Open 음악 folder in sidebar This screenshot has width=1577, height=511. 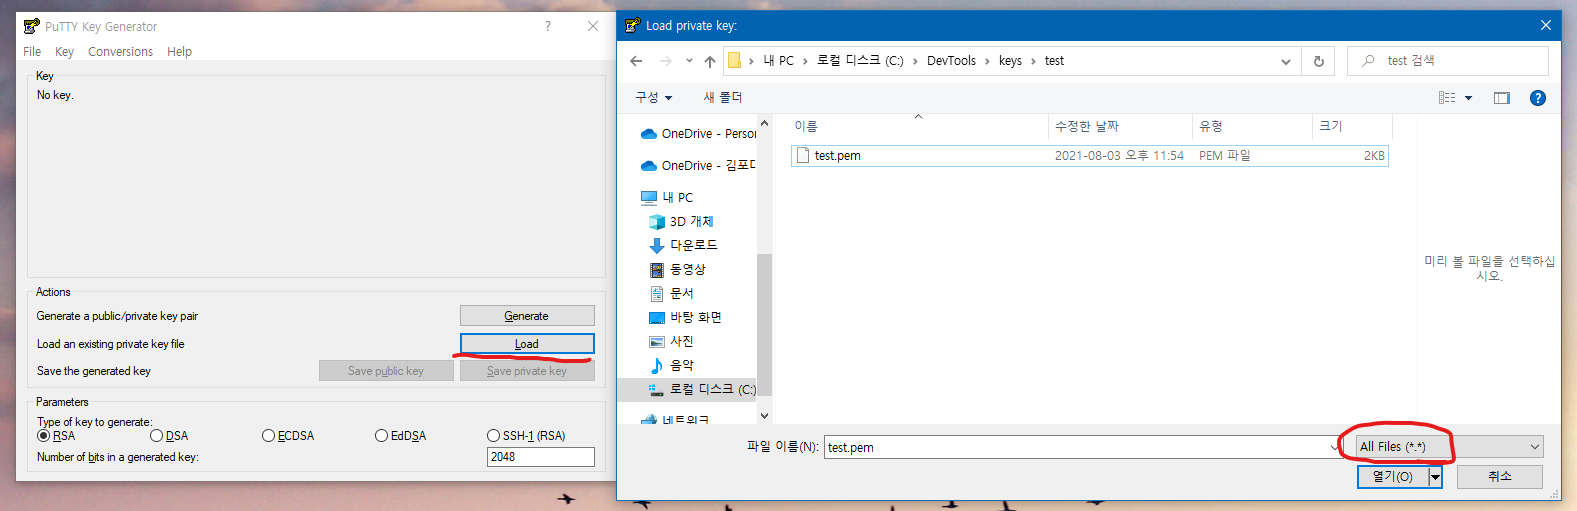(x=671, y=365)
